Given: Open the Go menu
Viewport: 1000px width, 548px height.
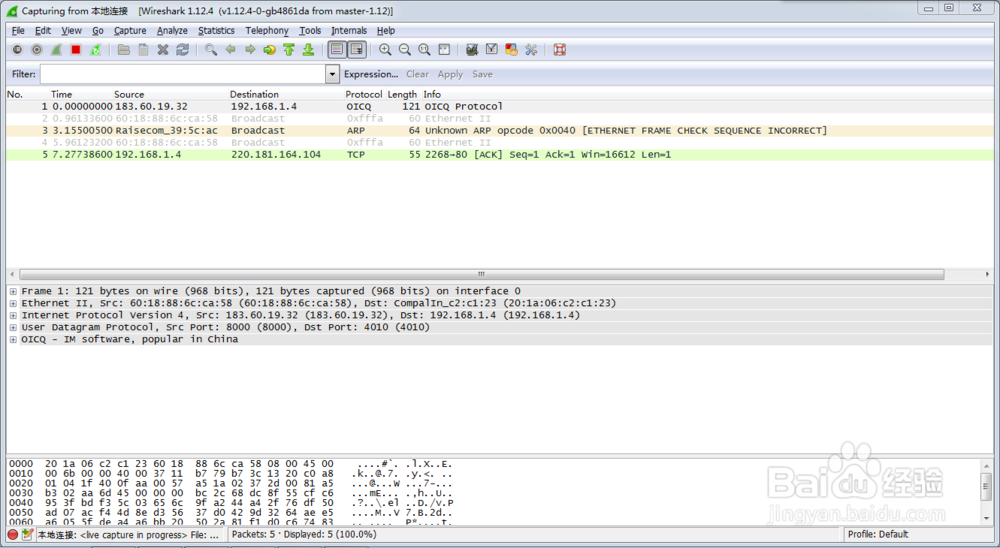Looking at the screenshot, I should pyautogui.click(x=98, y=31).
